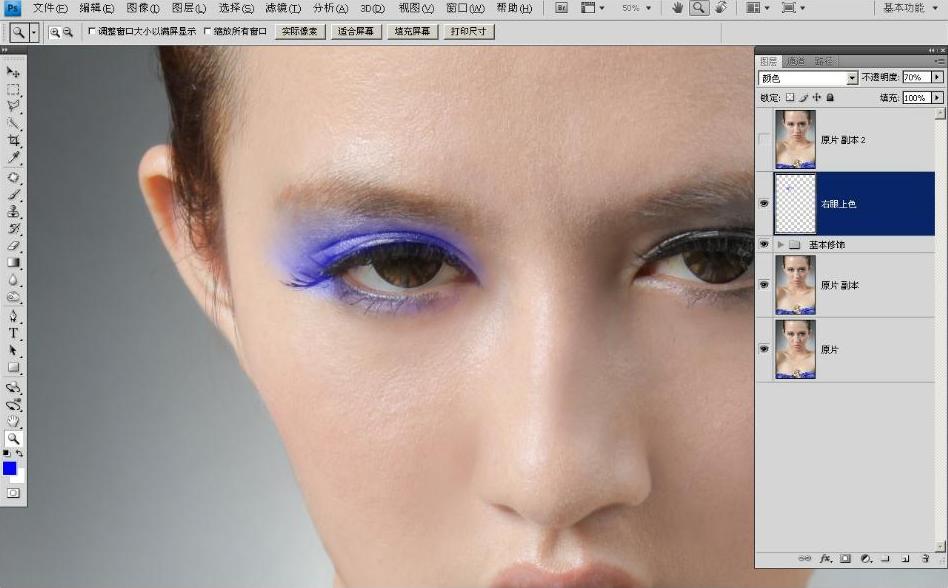
Task: Select the Blur tool
Action: click(x=13, y=280)
